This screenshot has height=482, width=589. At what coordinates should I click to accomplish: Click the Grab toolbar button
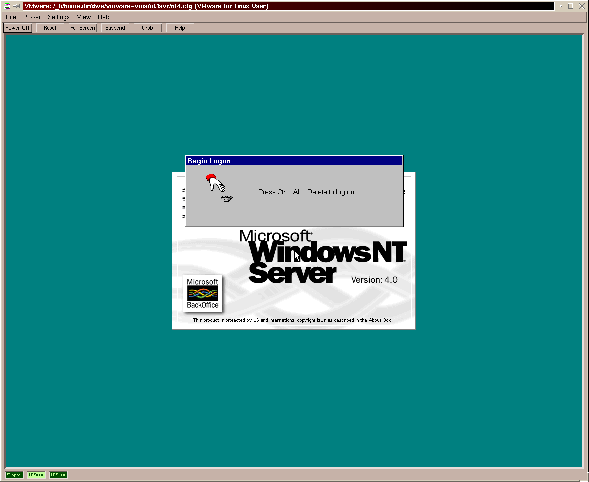pos(147,28)
